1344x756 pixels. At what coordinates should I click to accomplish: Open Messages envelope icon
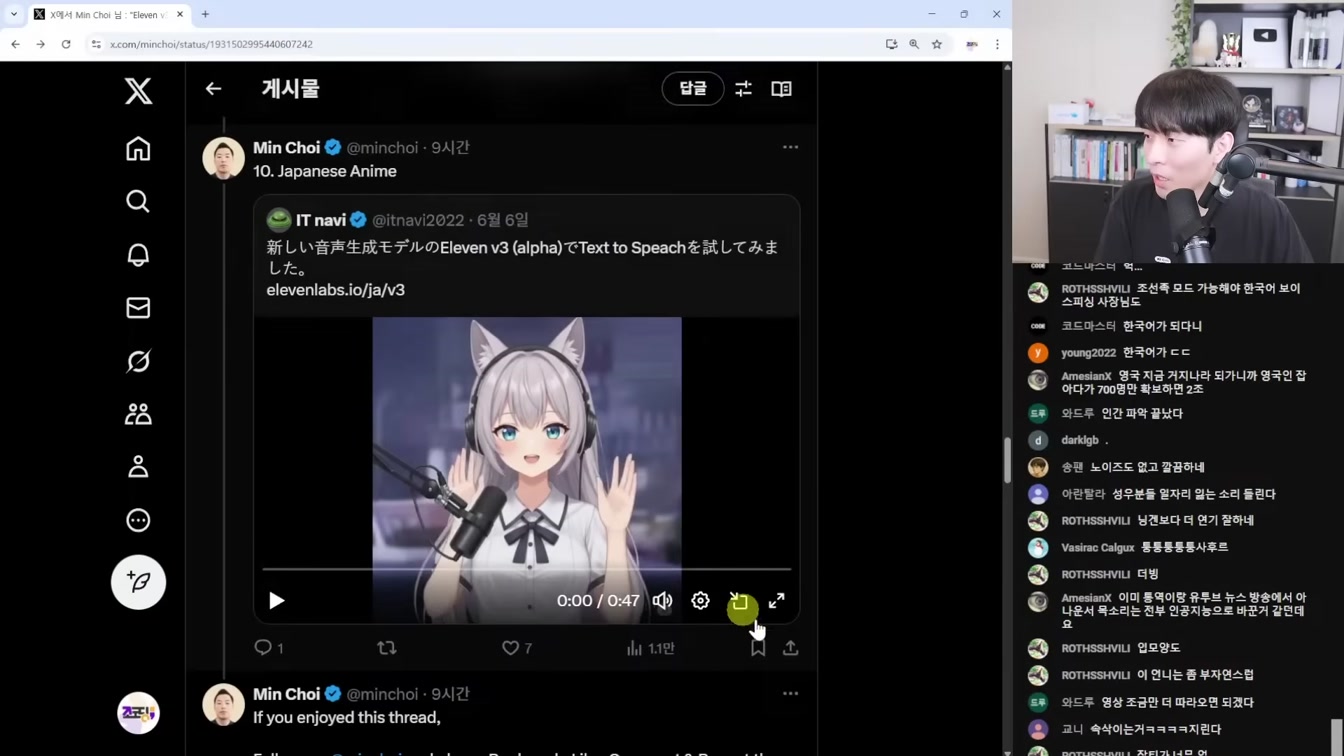(138, 308)
